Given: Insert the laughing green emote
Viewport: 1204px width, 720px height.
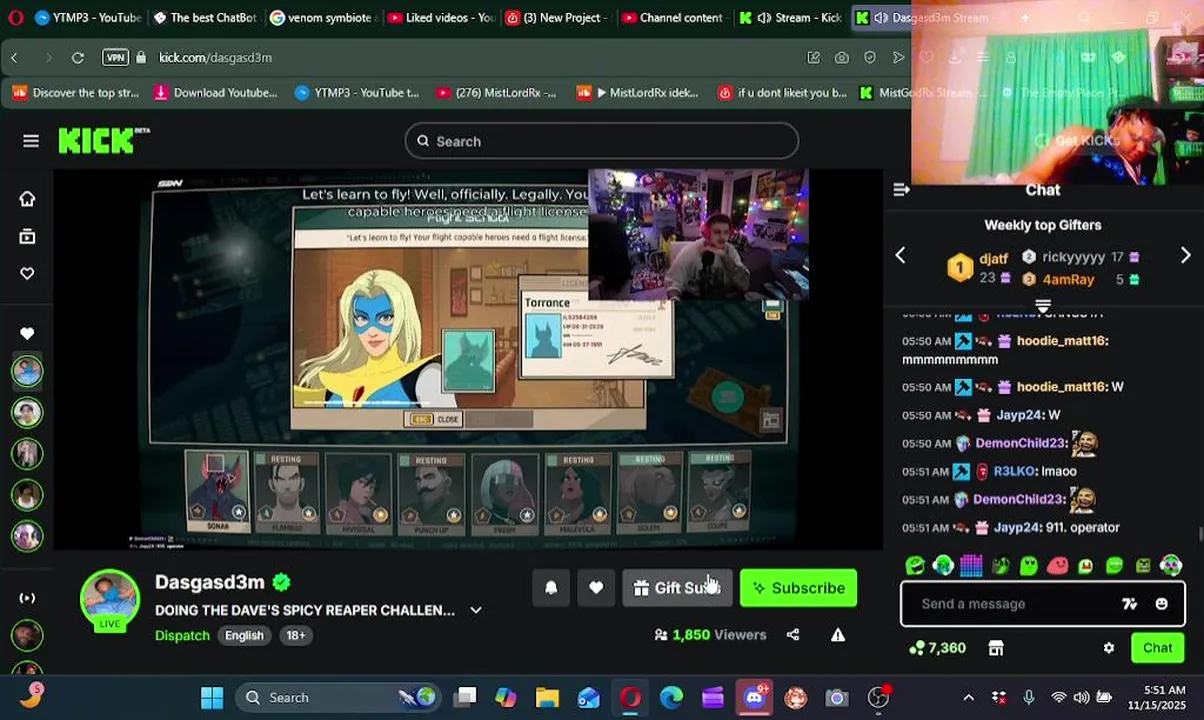Looking at the screenshot, I should [x=914, y=566].
